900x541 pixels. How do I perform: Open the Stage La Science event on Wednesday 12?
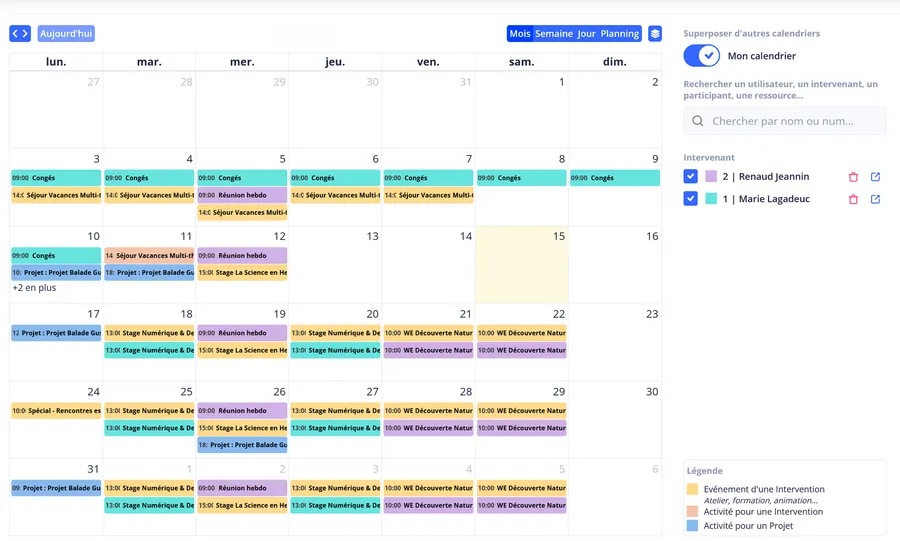coord(242,273)
